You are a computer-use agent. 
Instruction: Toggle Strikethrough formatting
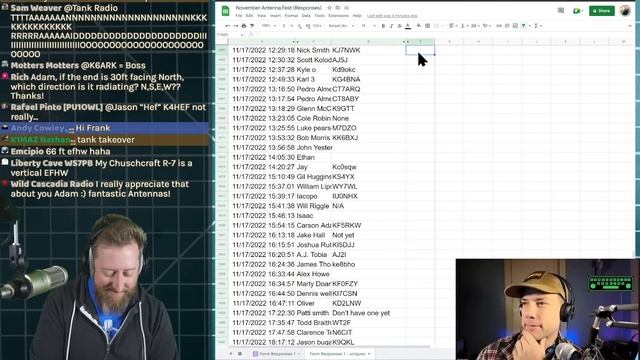point(400,26)
